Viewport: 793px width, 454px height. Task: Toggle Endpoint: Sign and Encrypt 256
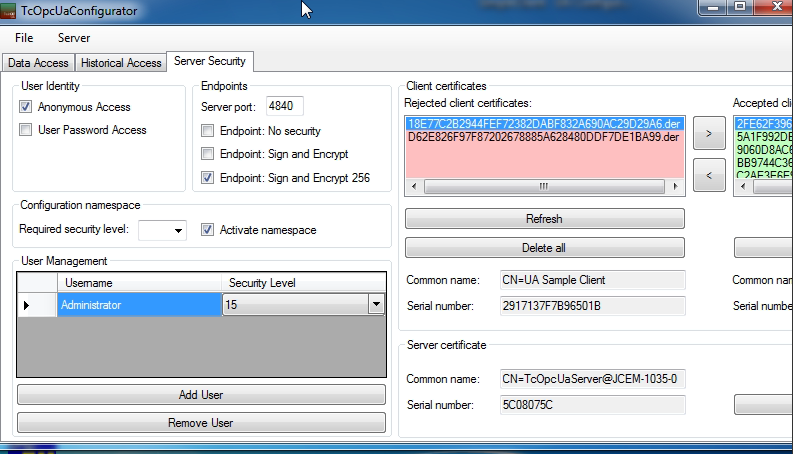coord(208,178)
